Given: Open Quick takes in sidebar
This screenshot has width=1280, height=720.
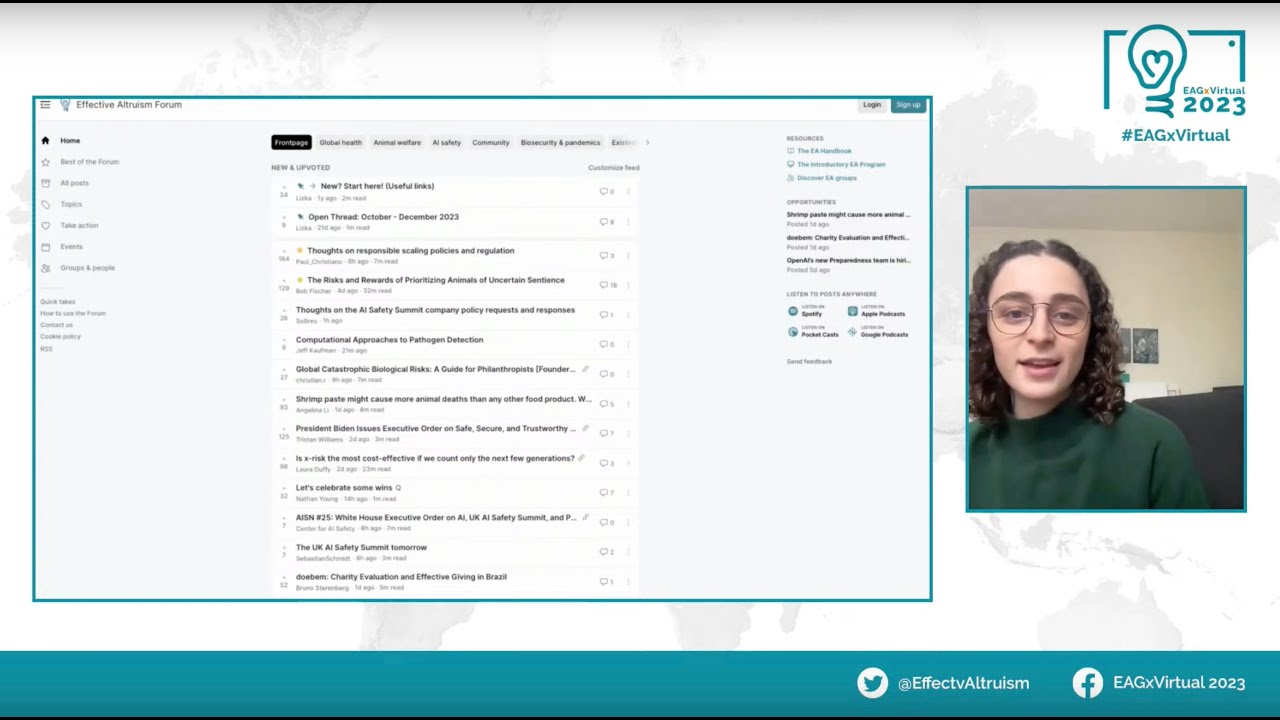Looking at the screenshot, I should pyautogui.click(x=58, y=302).
